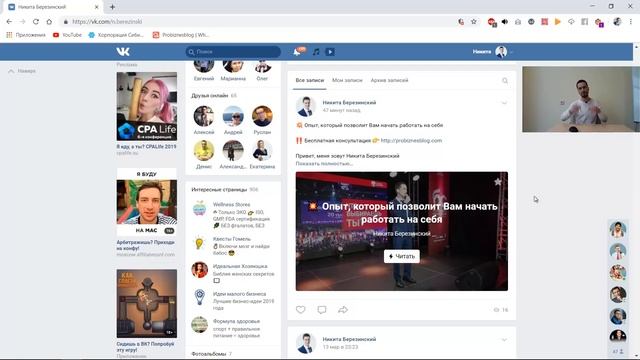
Task: Click the wall search magnifier icon
Action: coord(505,81)
